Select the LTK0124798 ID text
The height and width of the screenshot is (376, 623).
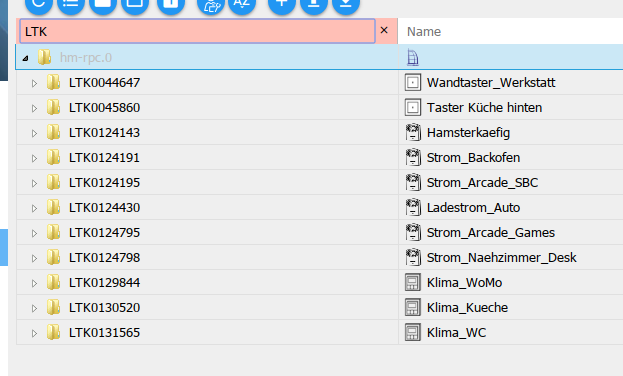[x=104, y=258]
